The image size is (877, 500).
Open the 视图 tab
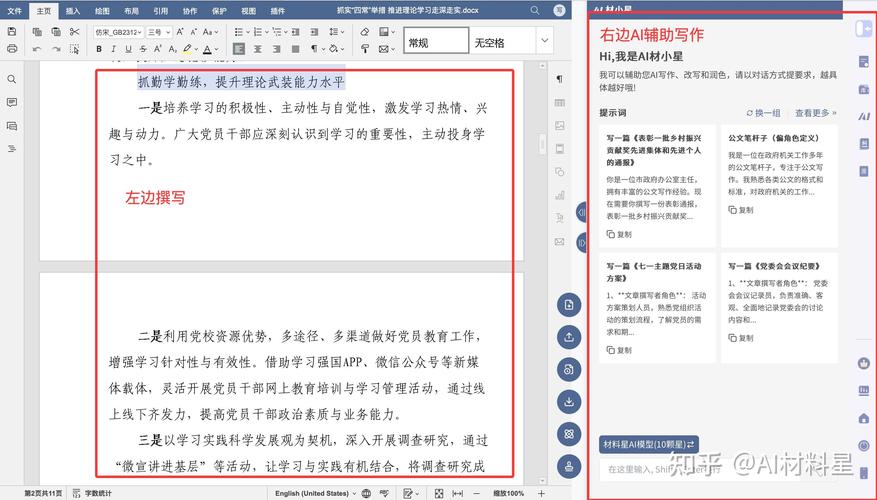(x=248, y=11)
